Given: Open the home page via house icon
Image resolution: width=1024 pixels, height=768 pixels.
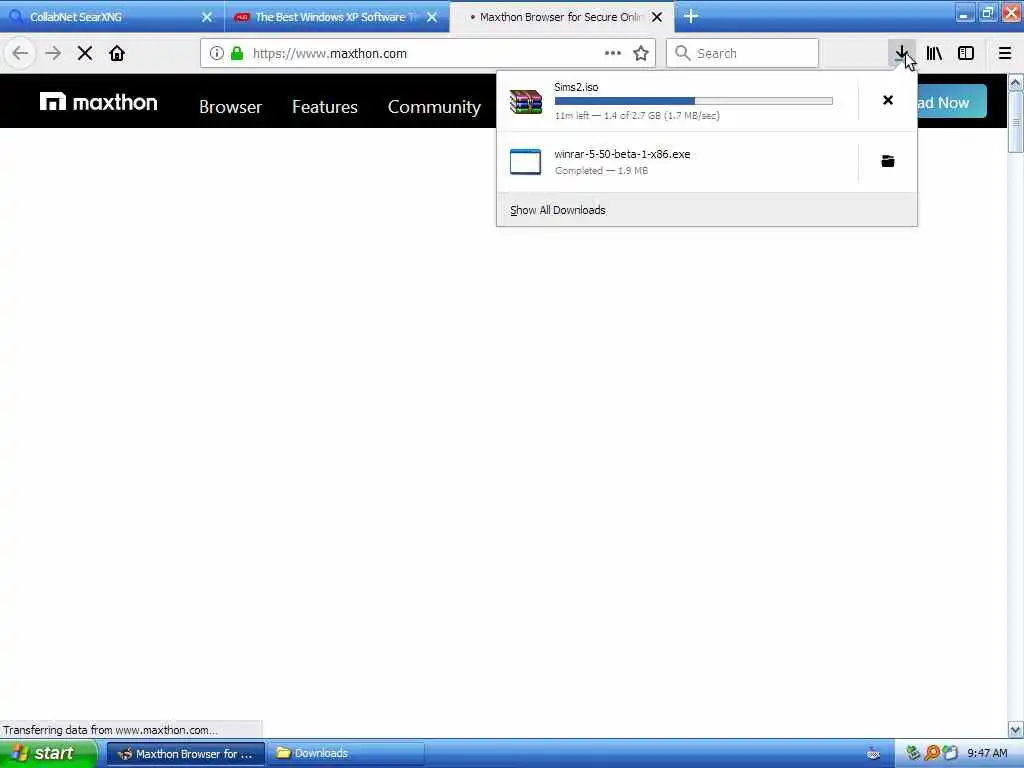Looking at the screenshot, I should click(117, 53).
